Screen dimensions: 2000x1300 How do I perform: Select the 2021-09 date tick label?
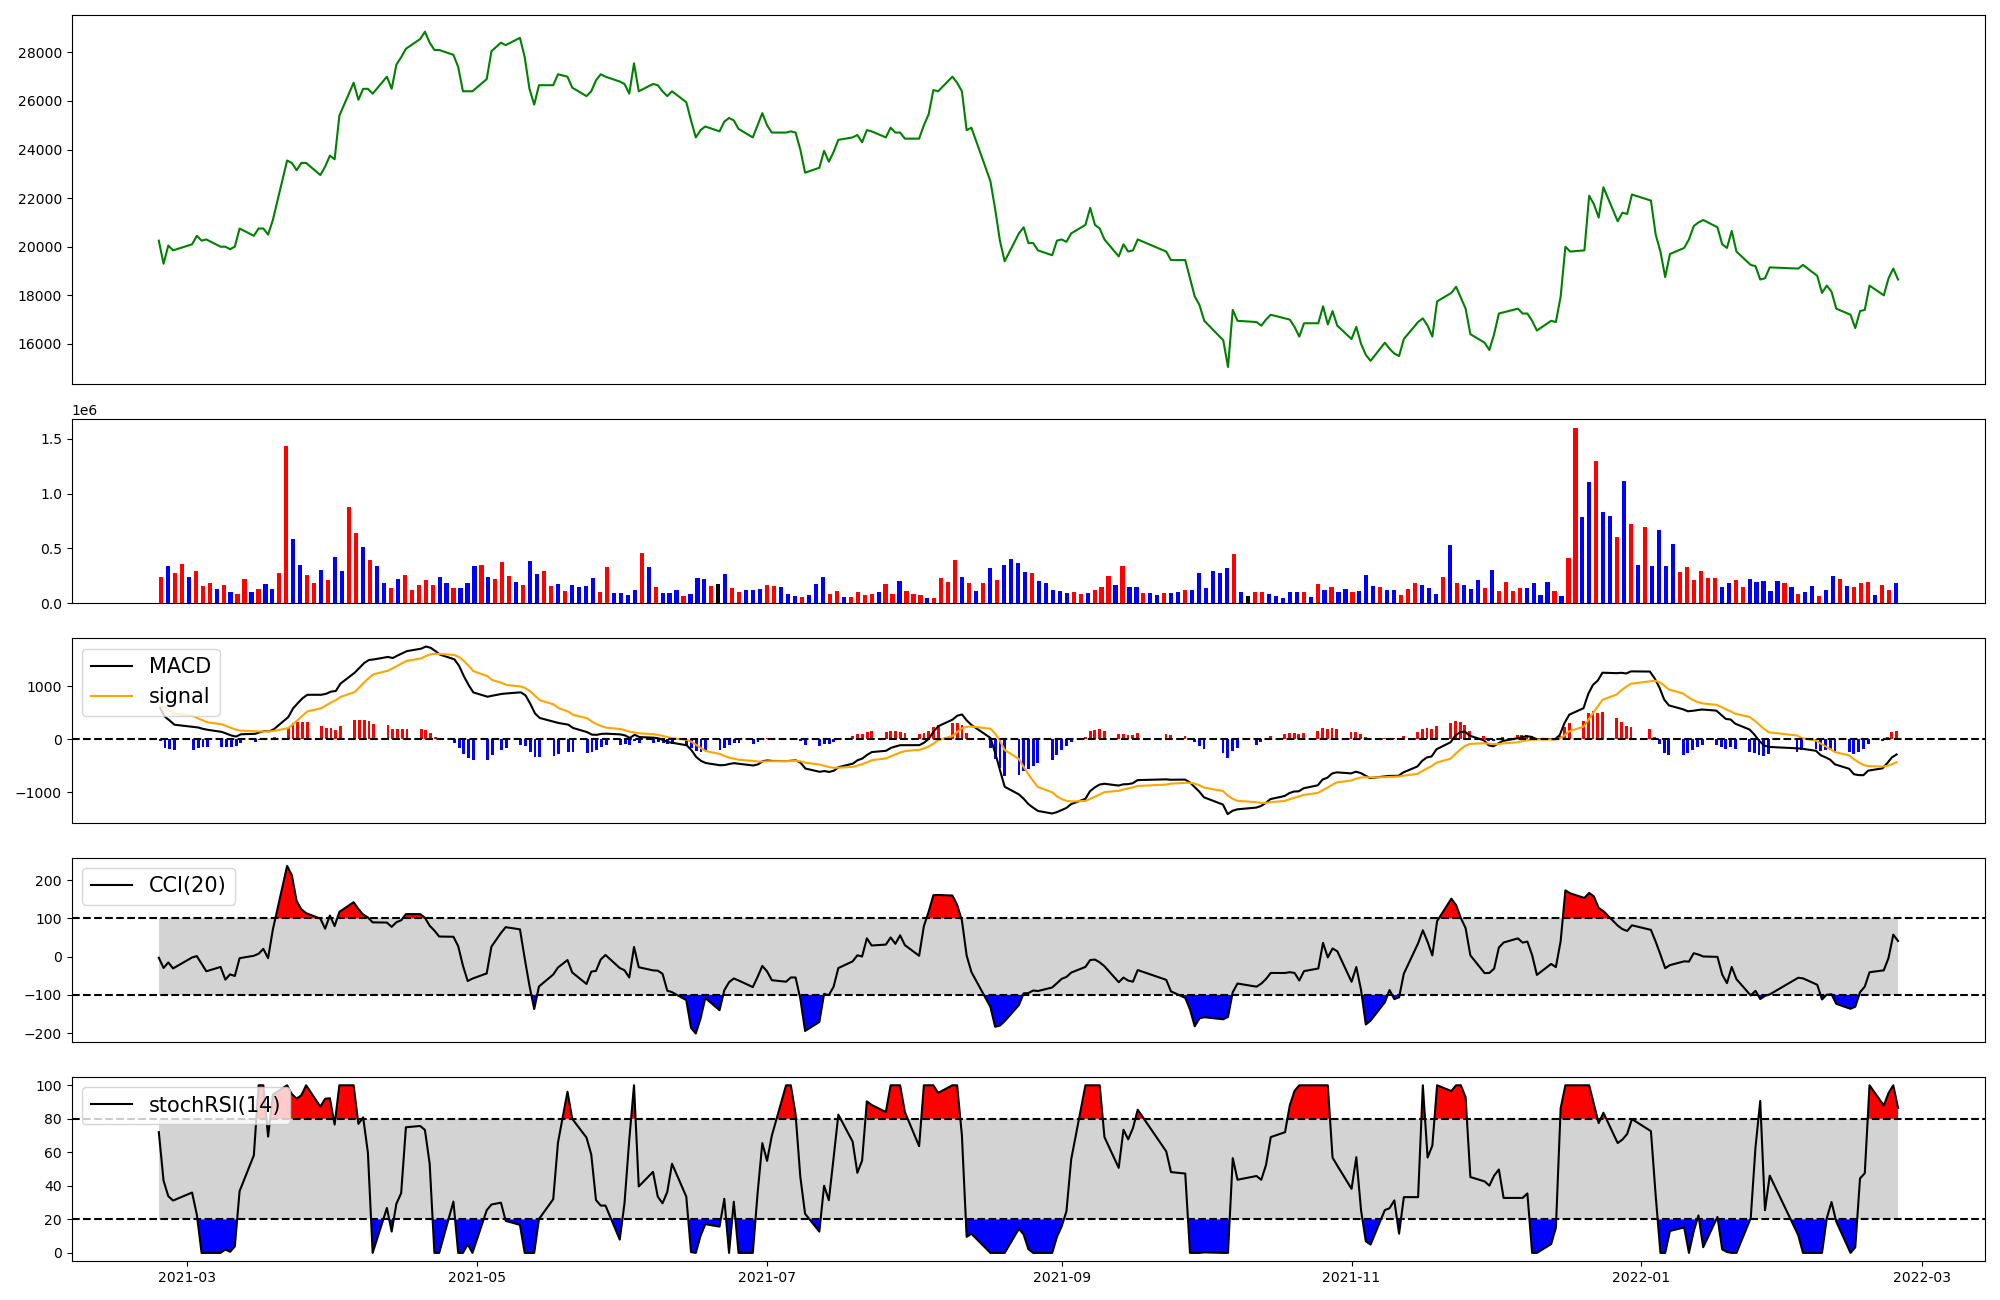[1061, 1277]
